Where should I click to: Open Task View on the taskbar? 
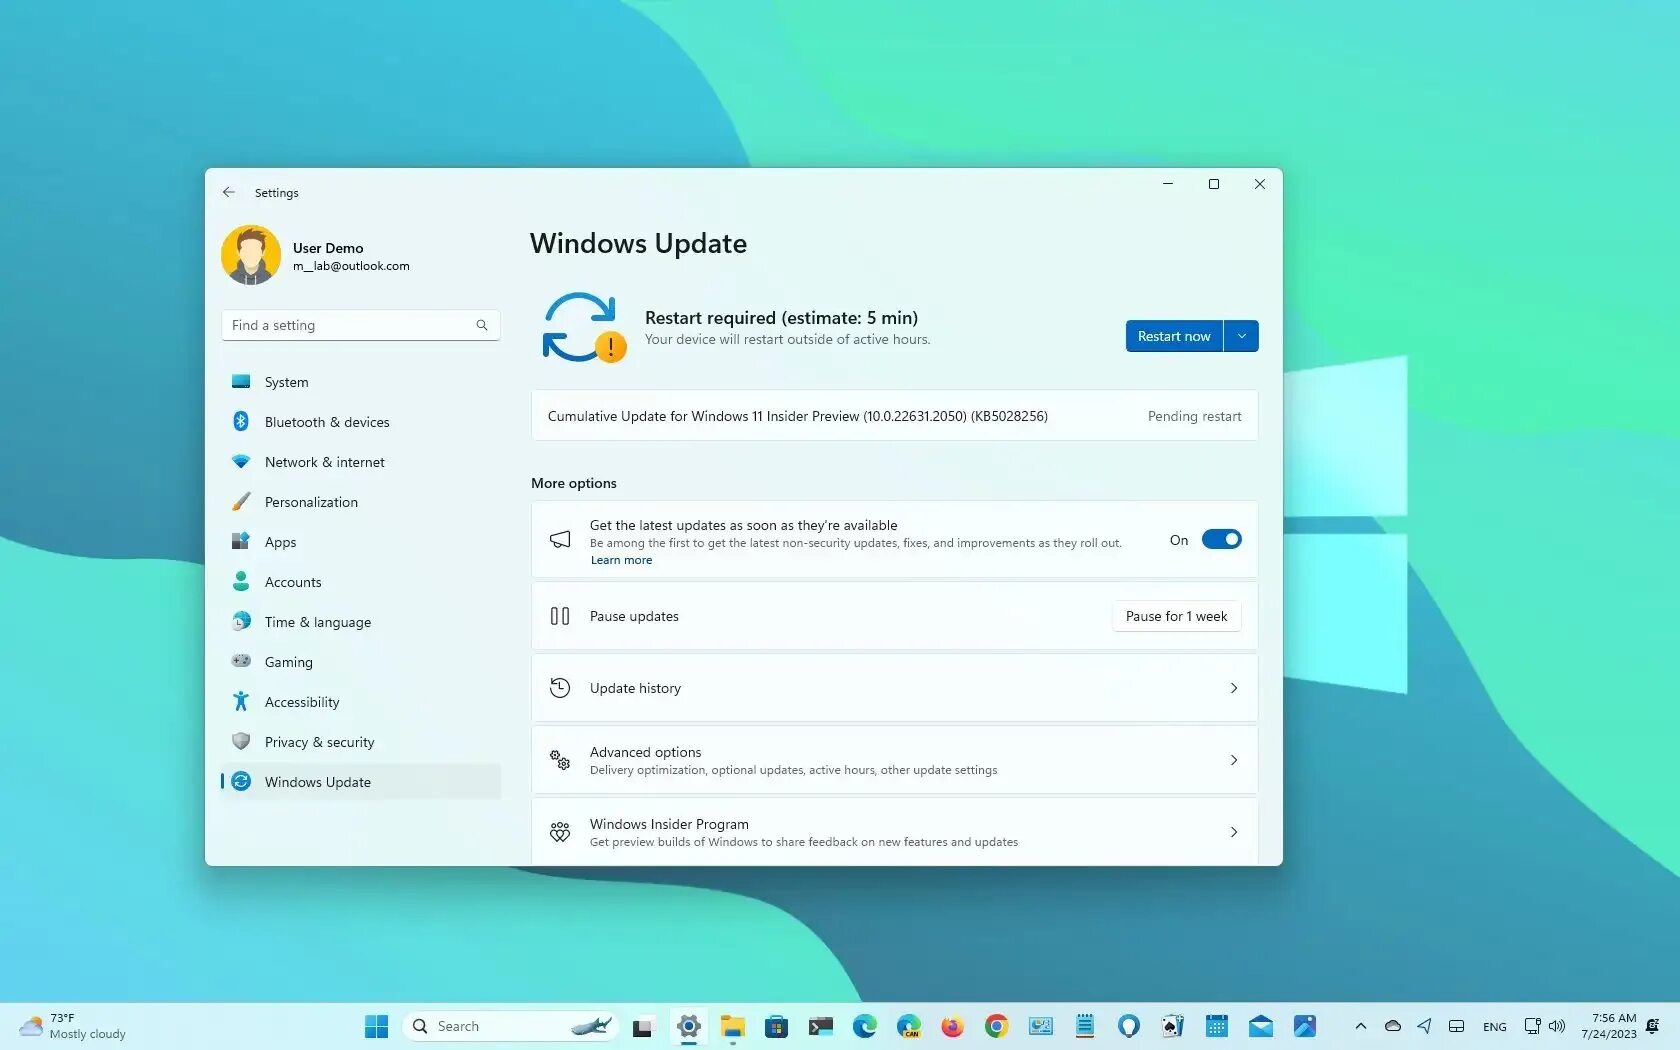(x=642, y=1026)
